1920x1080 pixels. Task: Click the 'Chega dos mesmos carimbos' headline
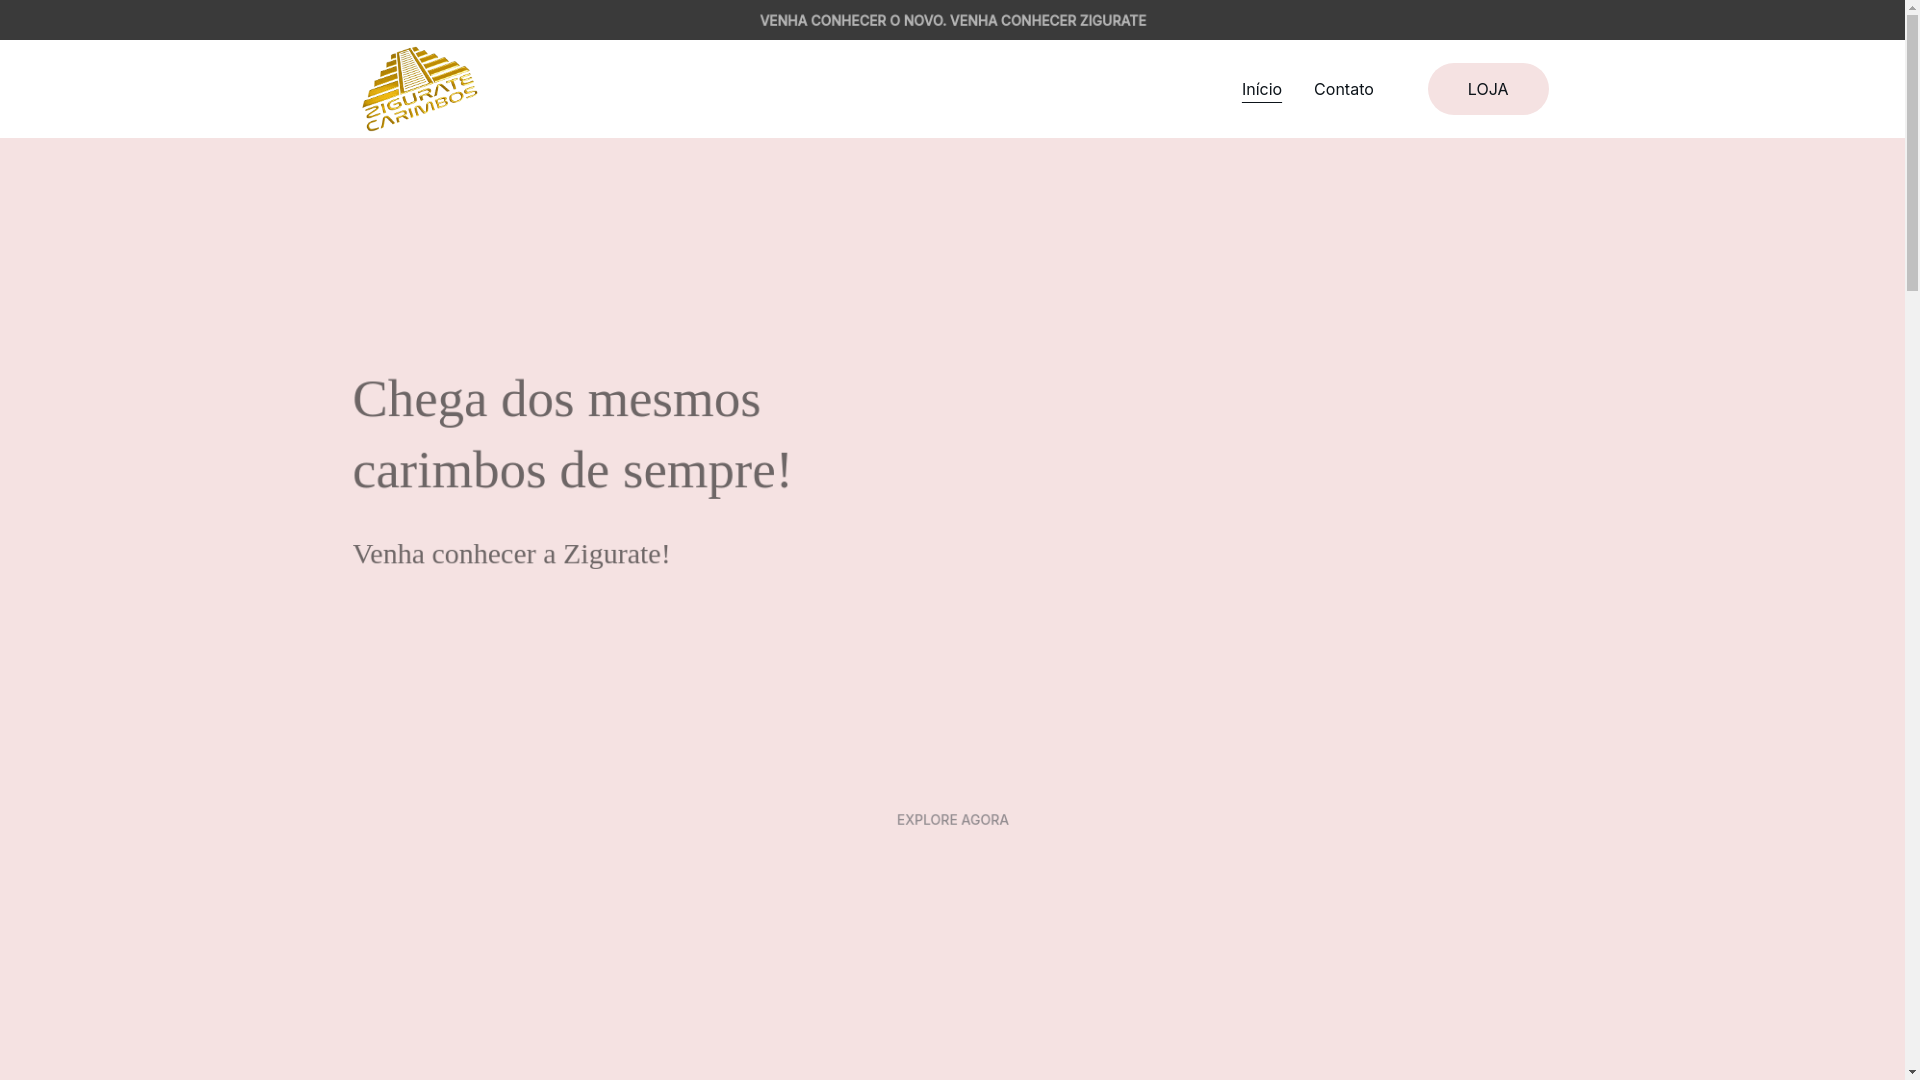point(572,434)
